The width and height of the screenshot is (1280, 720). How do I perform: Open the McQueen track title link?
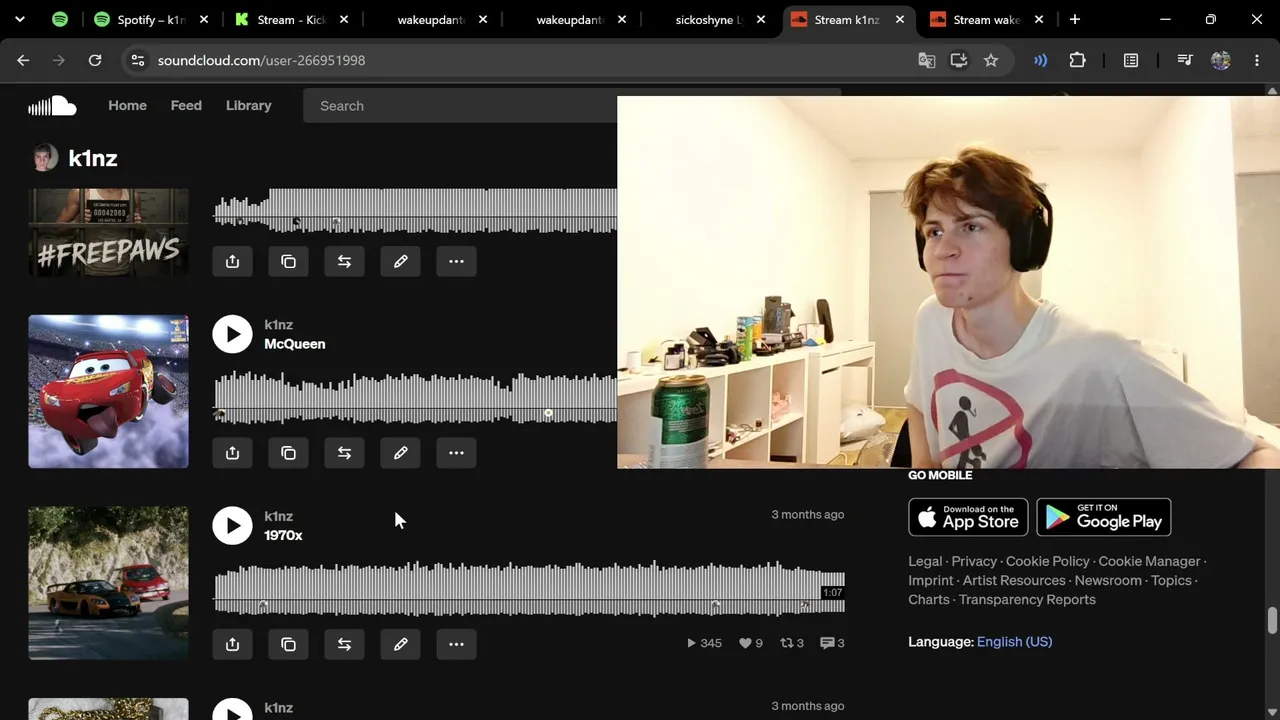(294, 344)
